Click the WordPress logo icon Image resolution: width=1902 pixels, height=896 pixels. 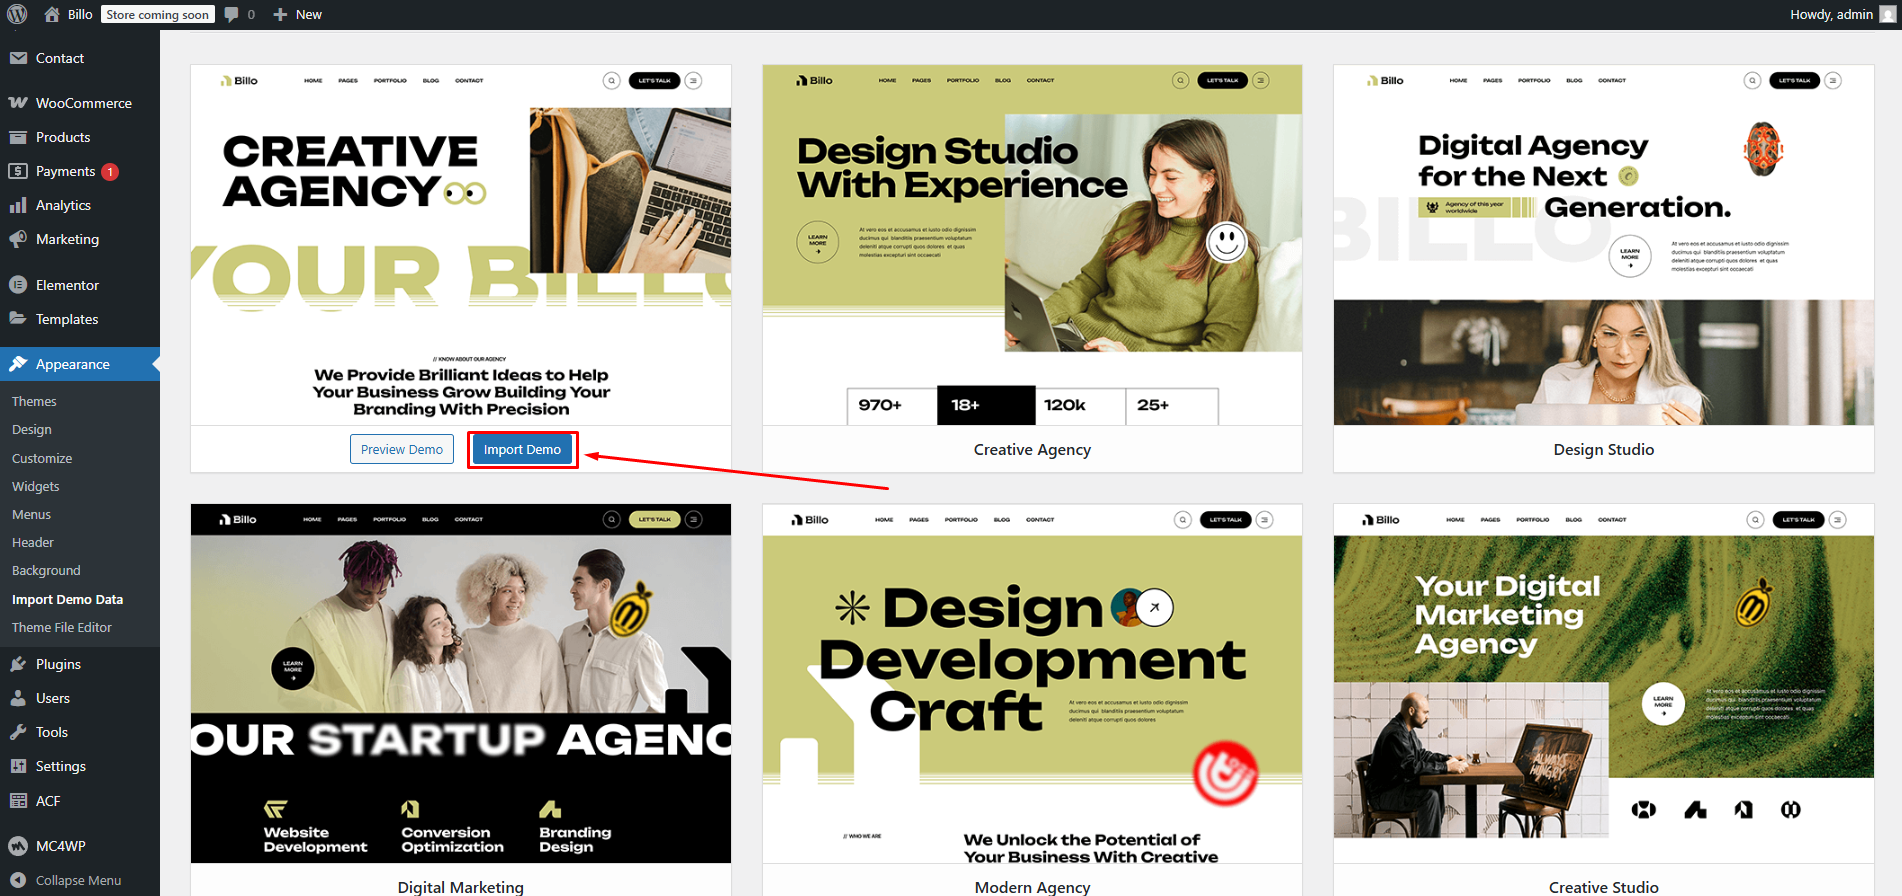point(17,14)
